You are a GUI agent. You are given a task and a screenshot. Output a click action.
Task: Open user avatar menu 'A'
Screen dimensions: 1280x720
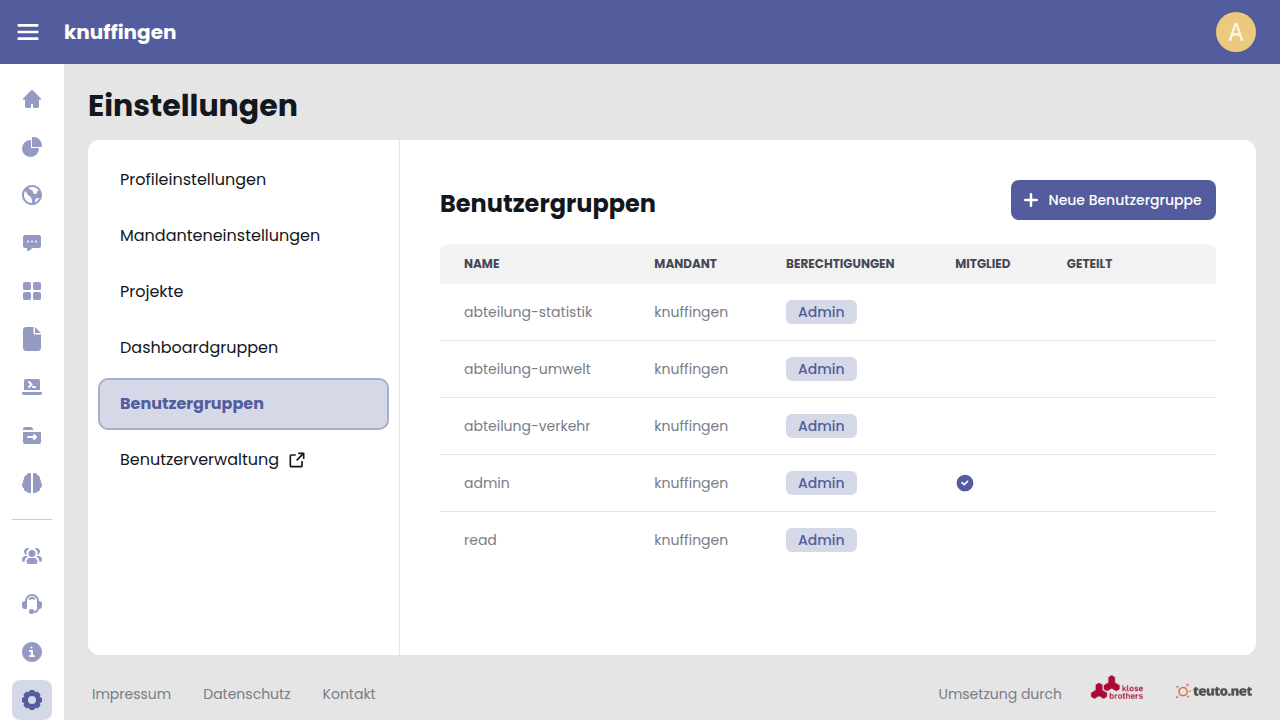click(x=1235, y=32)
